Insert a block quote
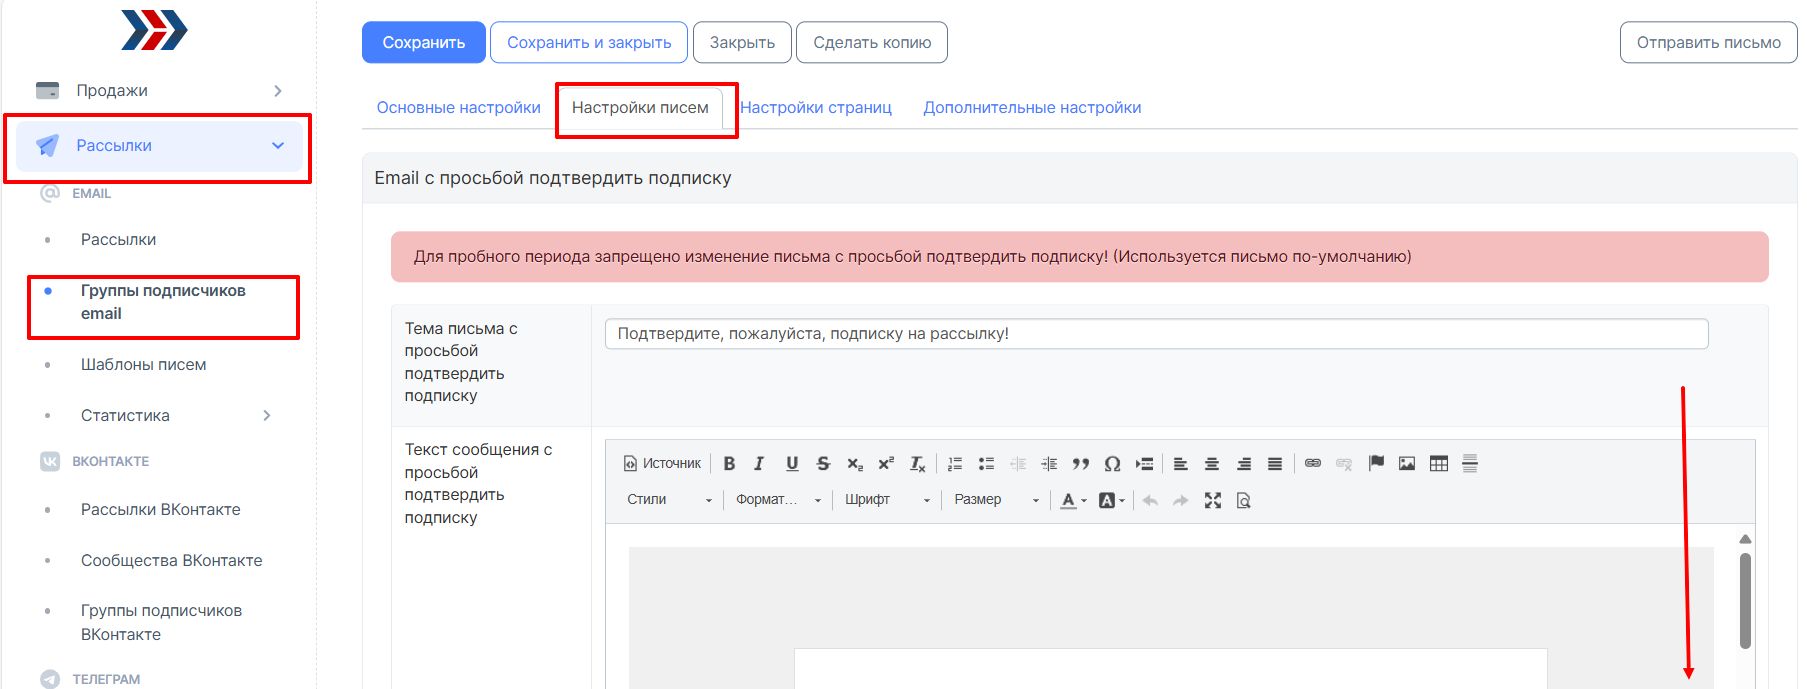This screenshot has height=689, width=1807. [x=1080, y=464]
